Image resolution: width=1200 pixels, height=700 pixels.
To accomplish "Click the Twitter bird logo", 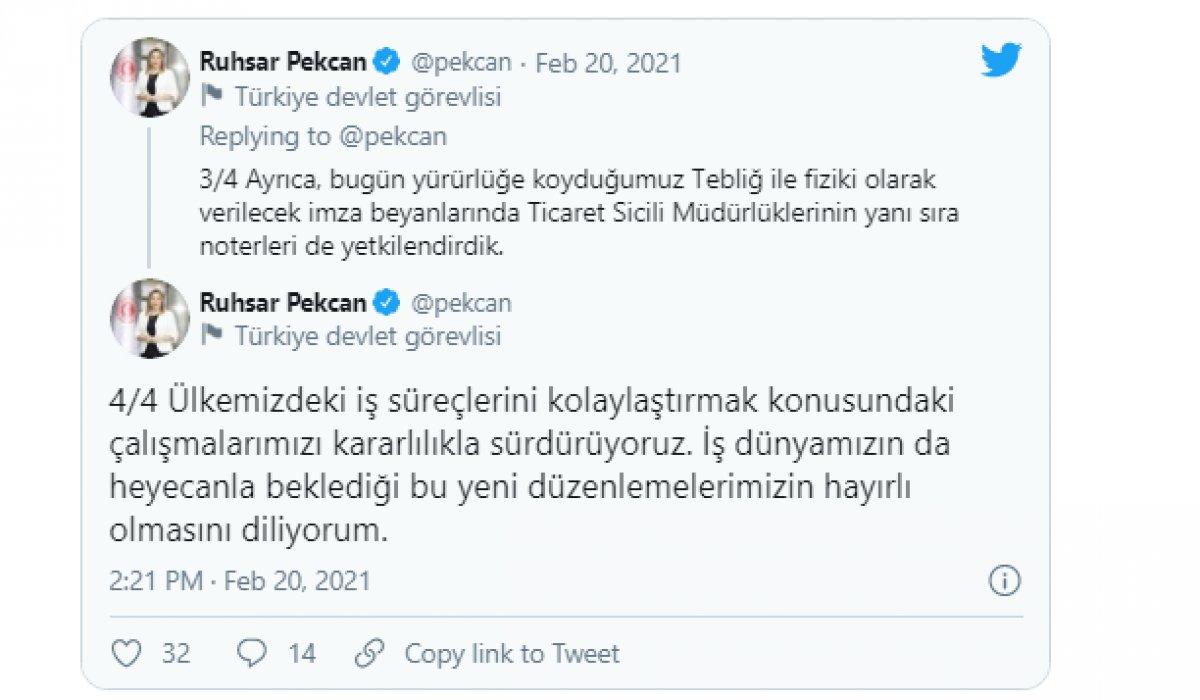I will click(1001, 62).
